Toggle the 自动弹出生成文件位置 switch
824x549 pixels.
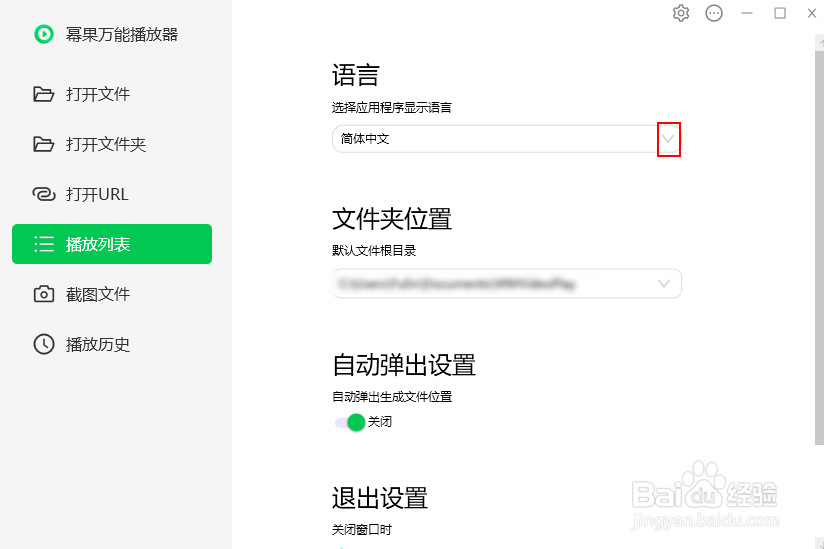pyautogui.click(x=350, y=422)
